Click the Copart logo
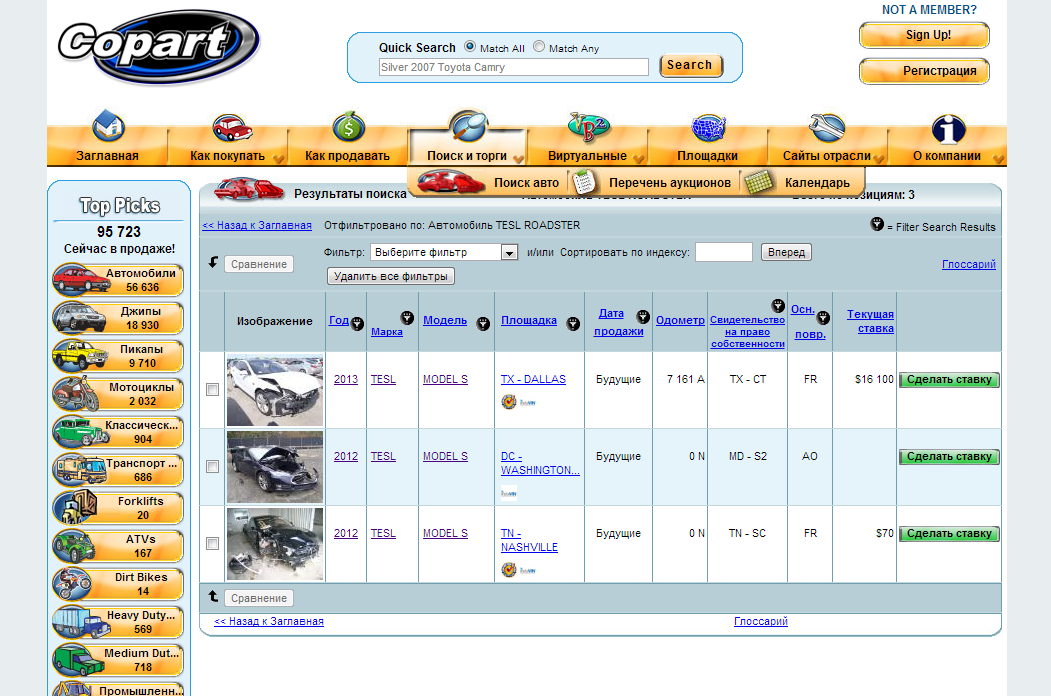This screenshot has width=1051, height=696. tap(159, 47)
